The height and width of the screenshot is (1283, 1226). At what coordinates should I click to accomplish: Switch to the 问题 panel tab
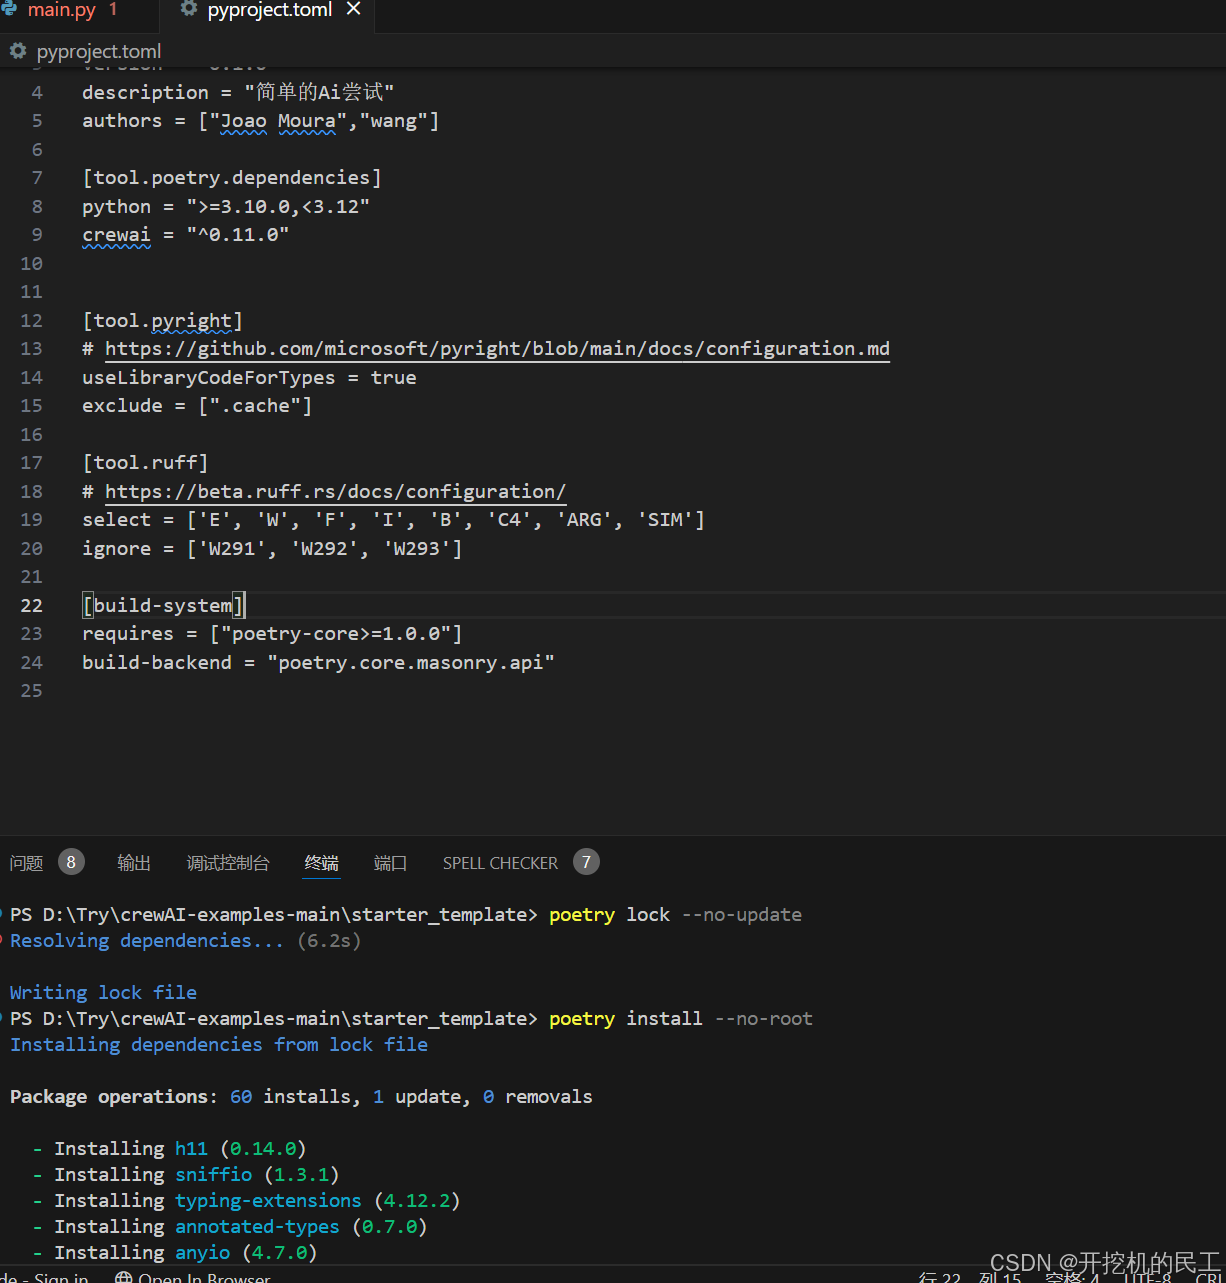[26, 862]
